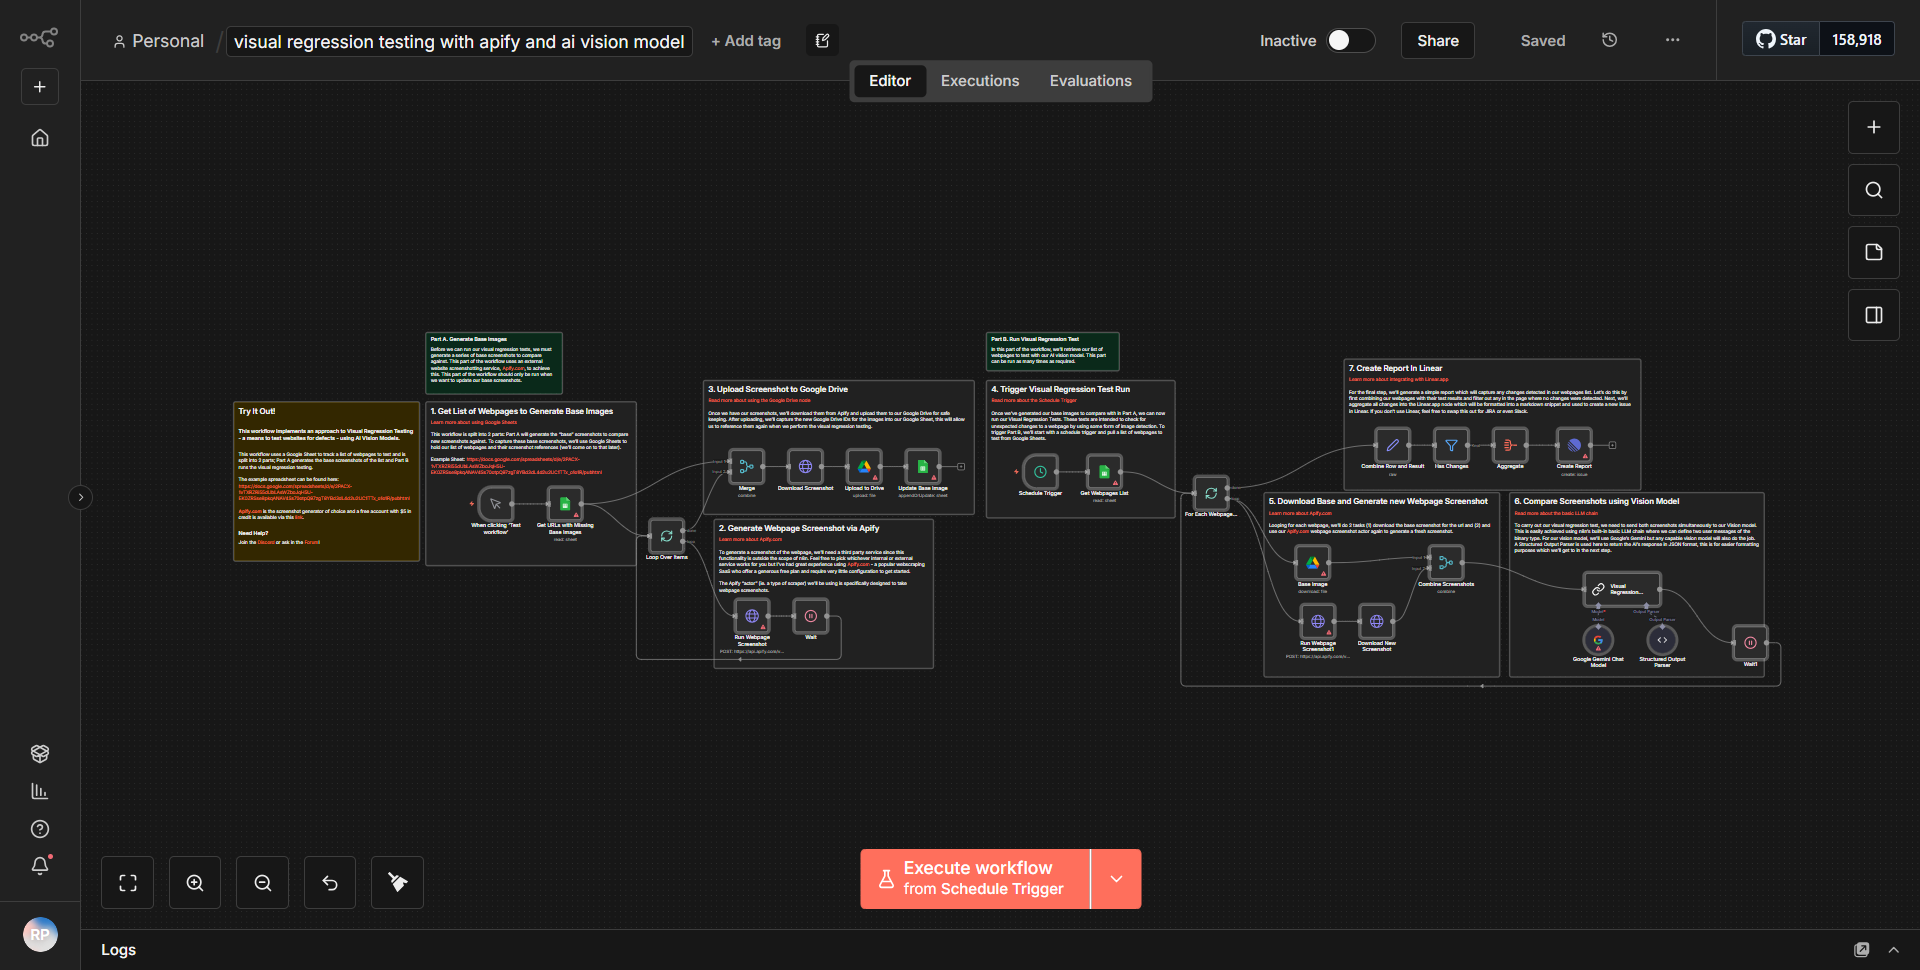
Task: Edit the workflow title field
Action: point(458,41)
